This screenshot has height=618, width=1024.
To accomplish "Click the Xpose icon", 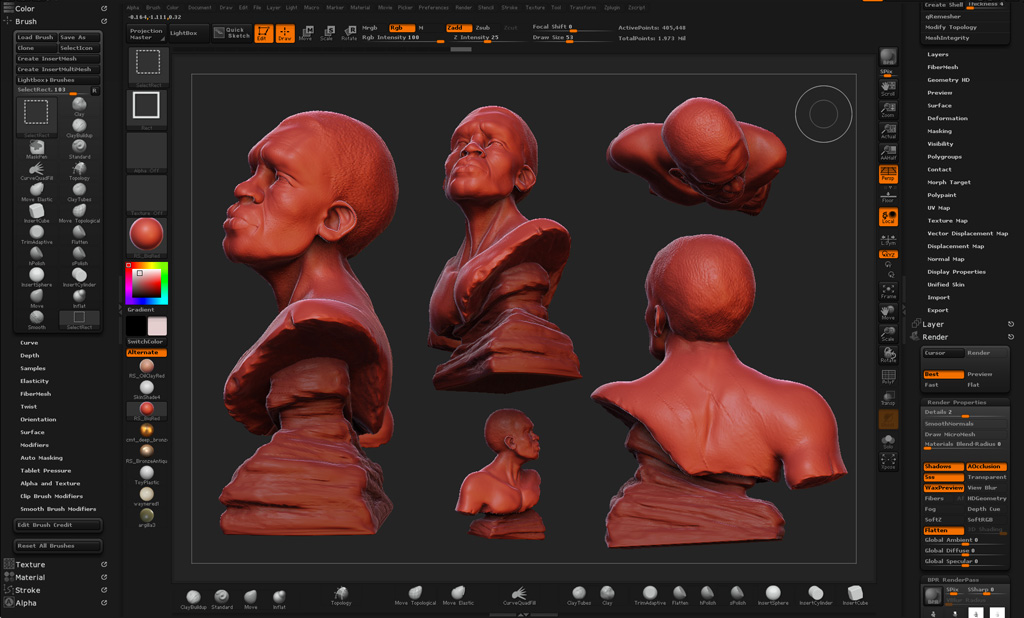I will click(888, 462).
